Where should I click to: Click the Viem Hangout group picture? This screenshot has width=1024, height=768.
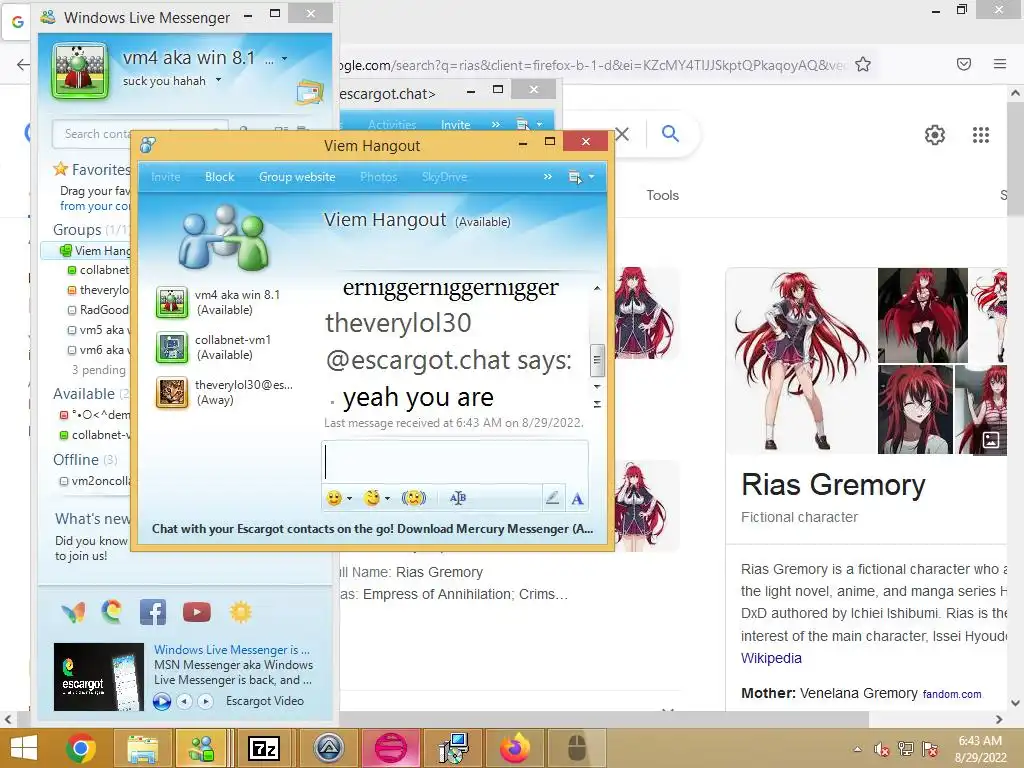coord(224,238)
